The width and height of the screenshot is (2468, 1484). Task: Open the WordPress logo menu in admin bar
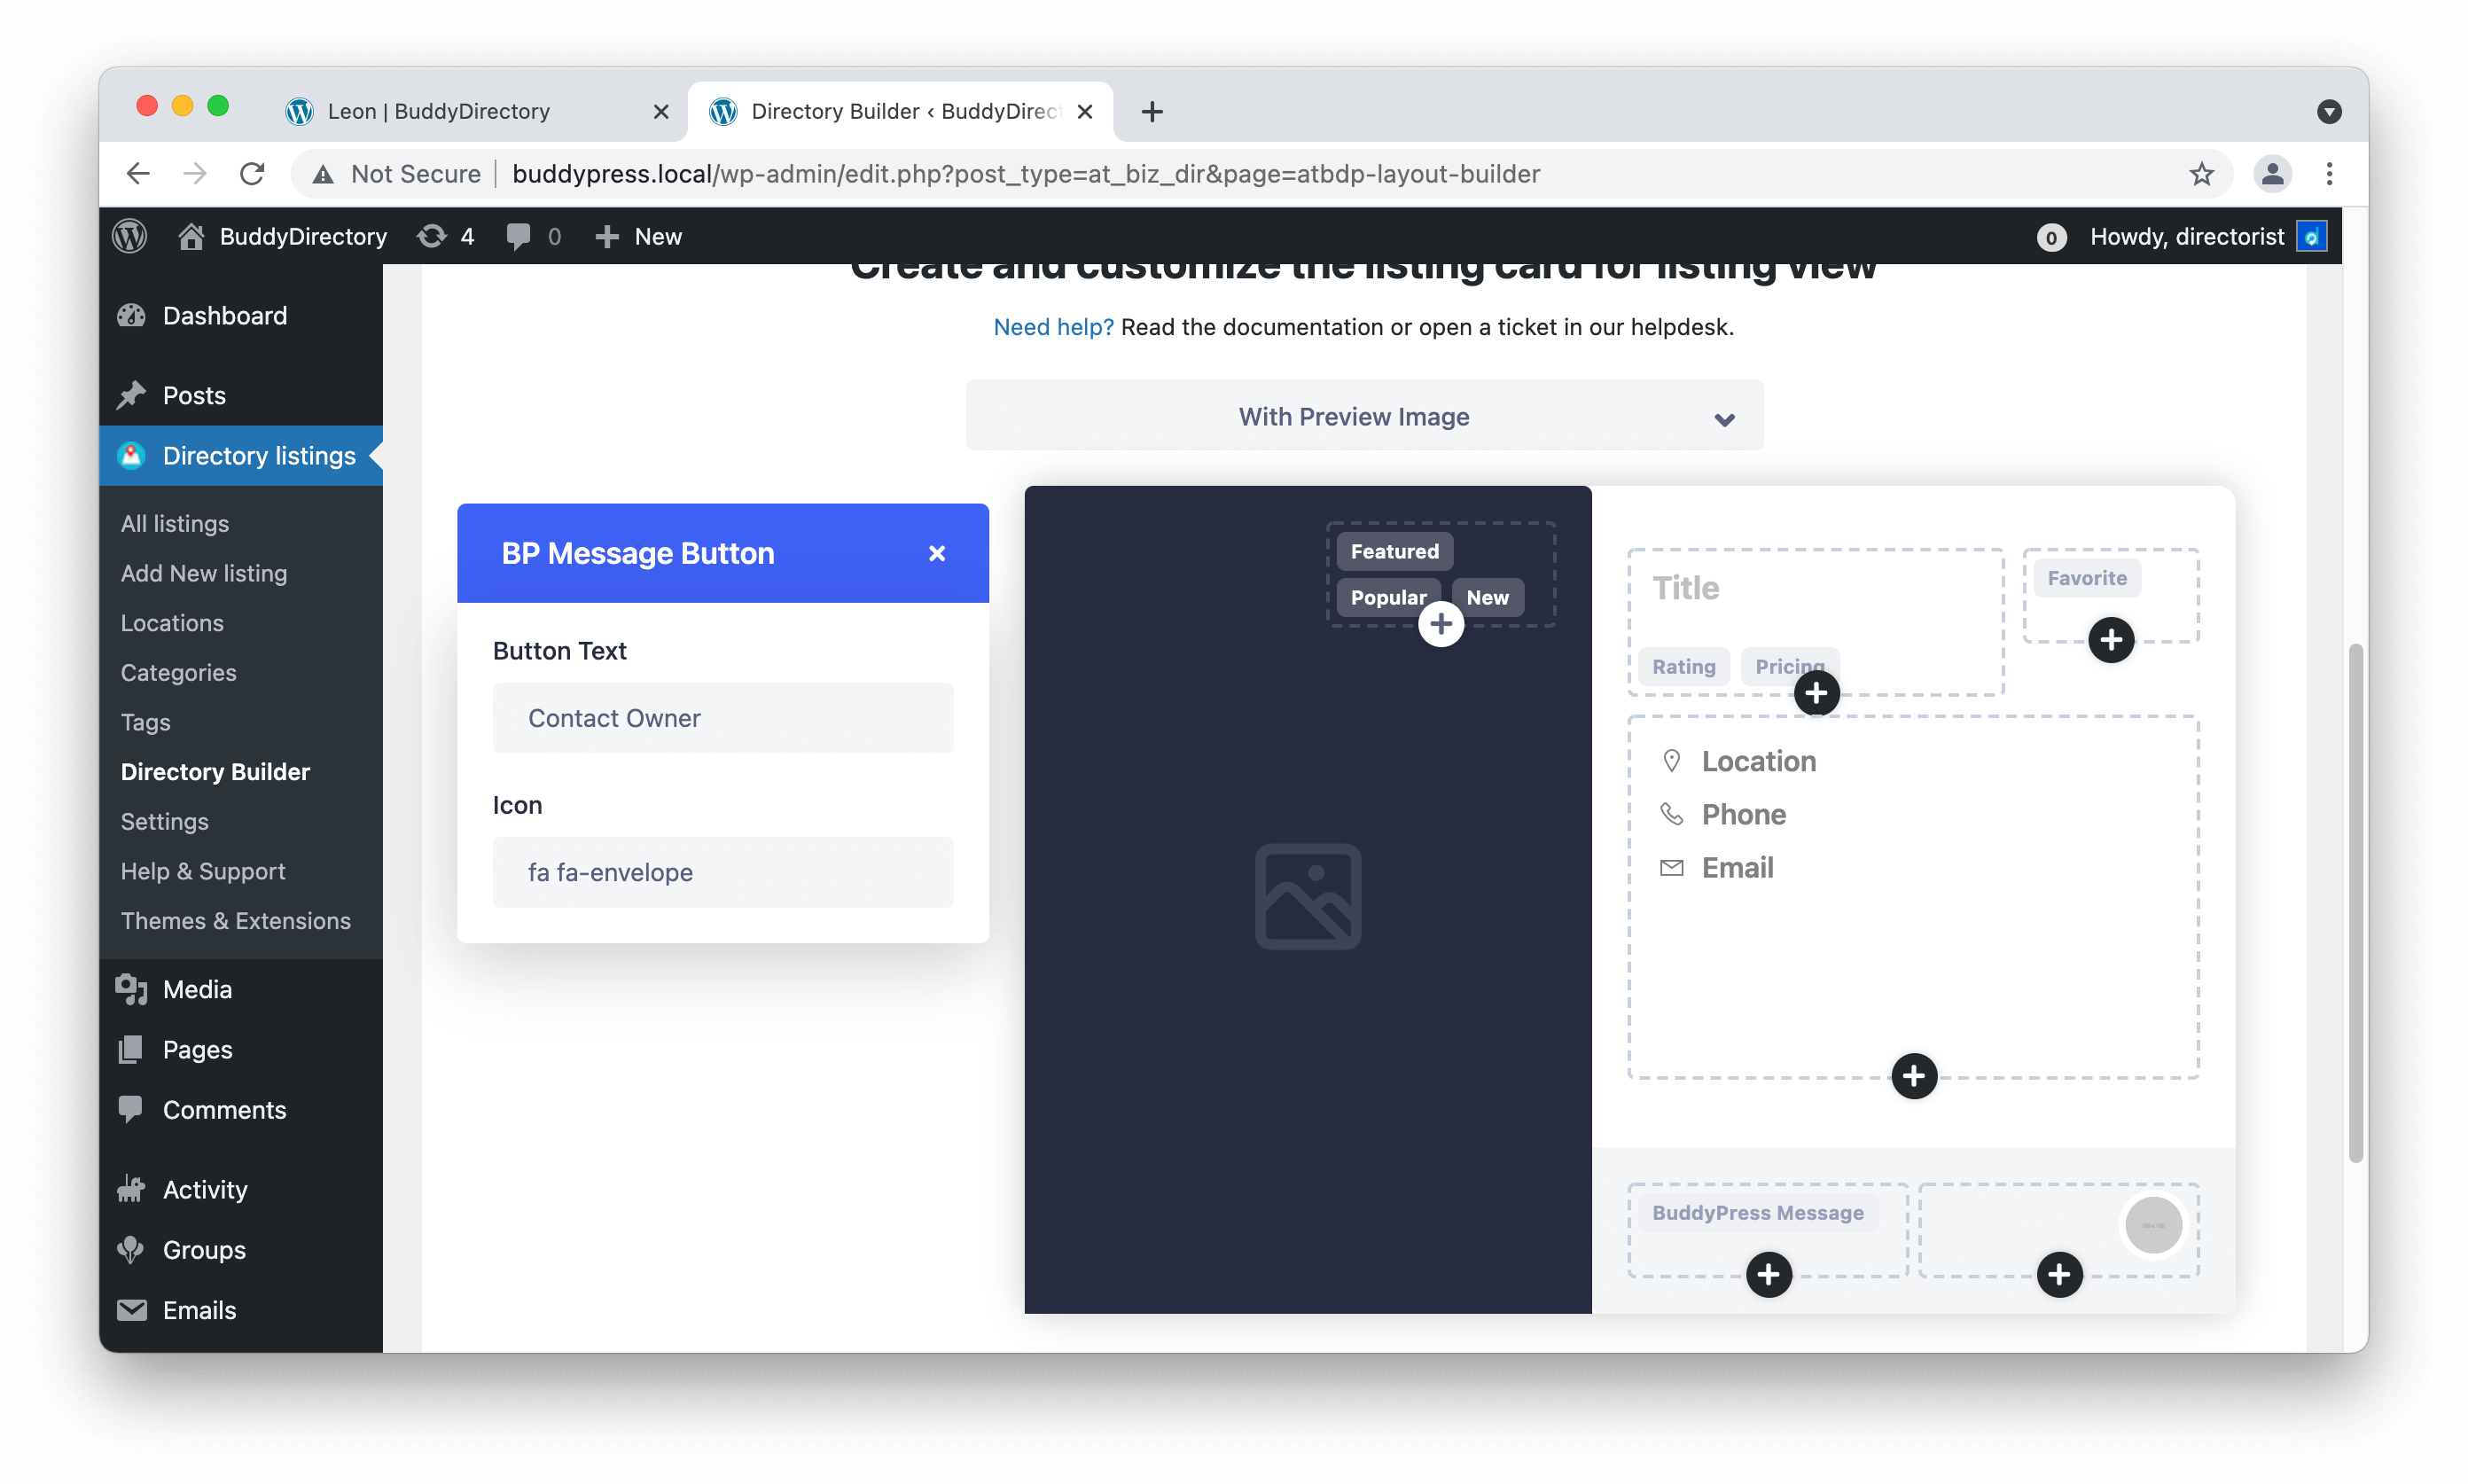(x=130, y=237)
